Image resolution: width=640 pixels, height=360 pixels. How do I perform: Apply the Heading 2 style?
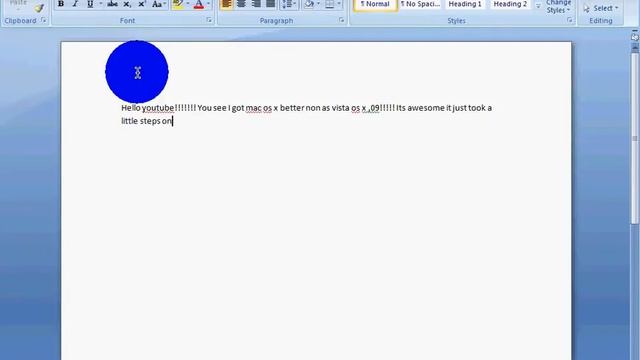tap(510, 4)
